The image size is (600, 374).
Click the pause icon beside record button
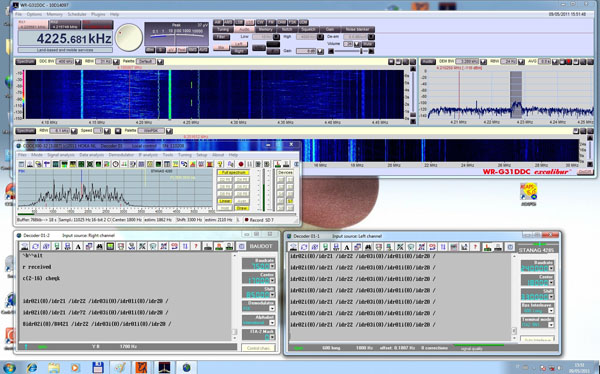[249, 164]
